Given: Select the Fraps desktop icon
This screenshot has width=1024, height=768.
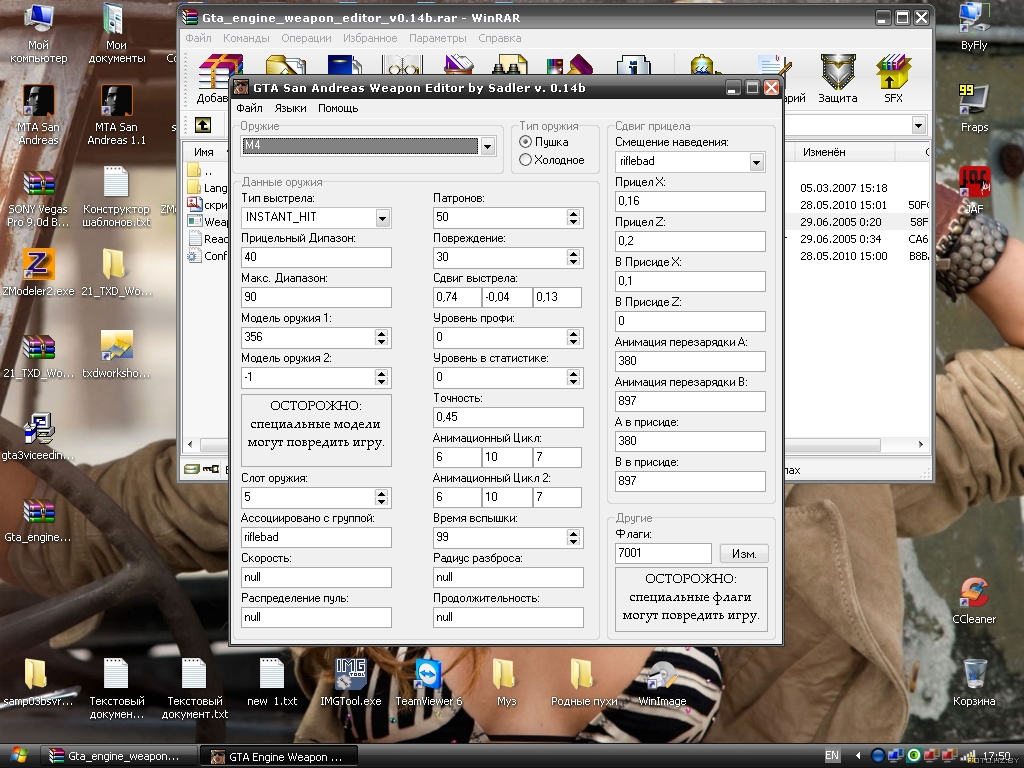Looking at the screenshot, I should (974, 108).
